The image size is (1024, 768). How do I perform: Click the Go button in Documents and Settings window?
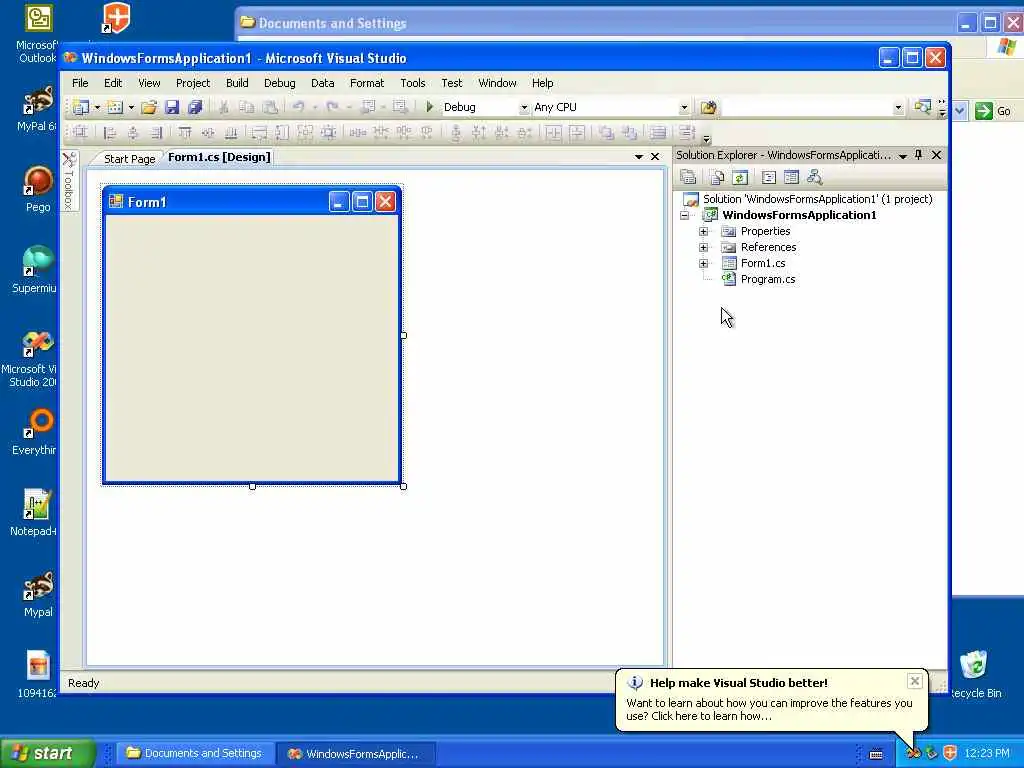point(994,111)
